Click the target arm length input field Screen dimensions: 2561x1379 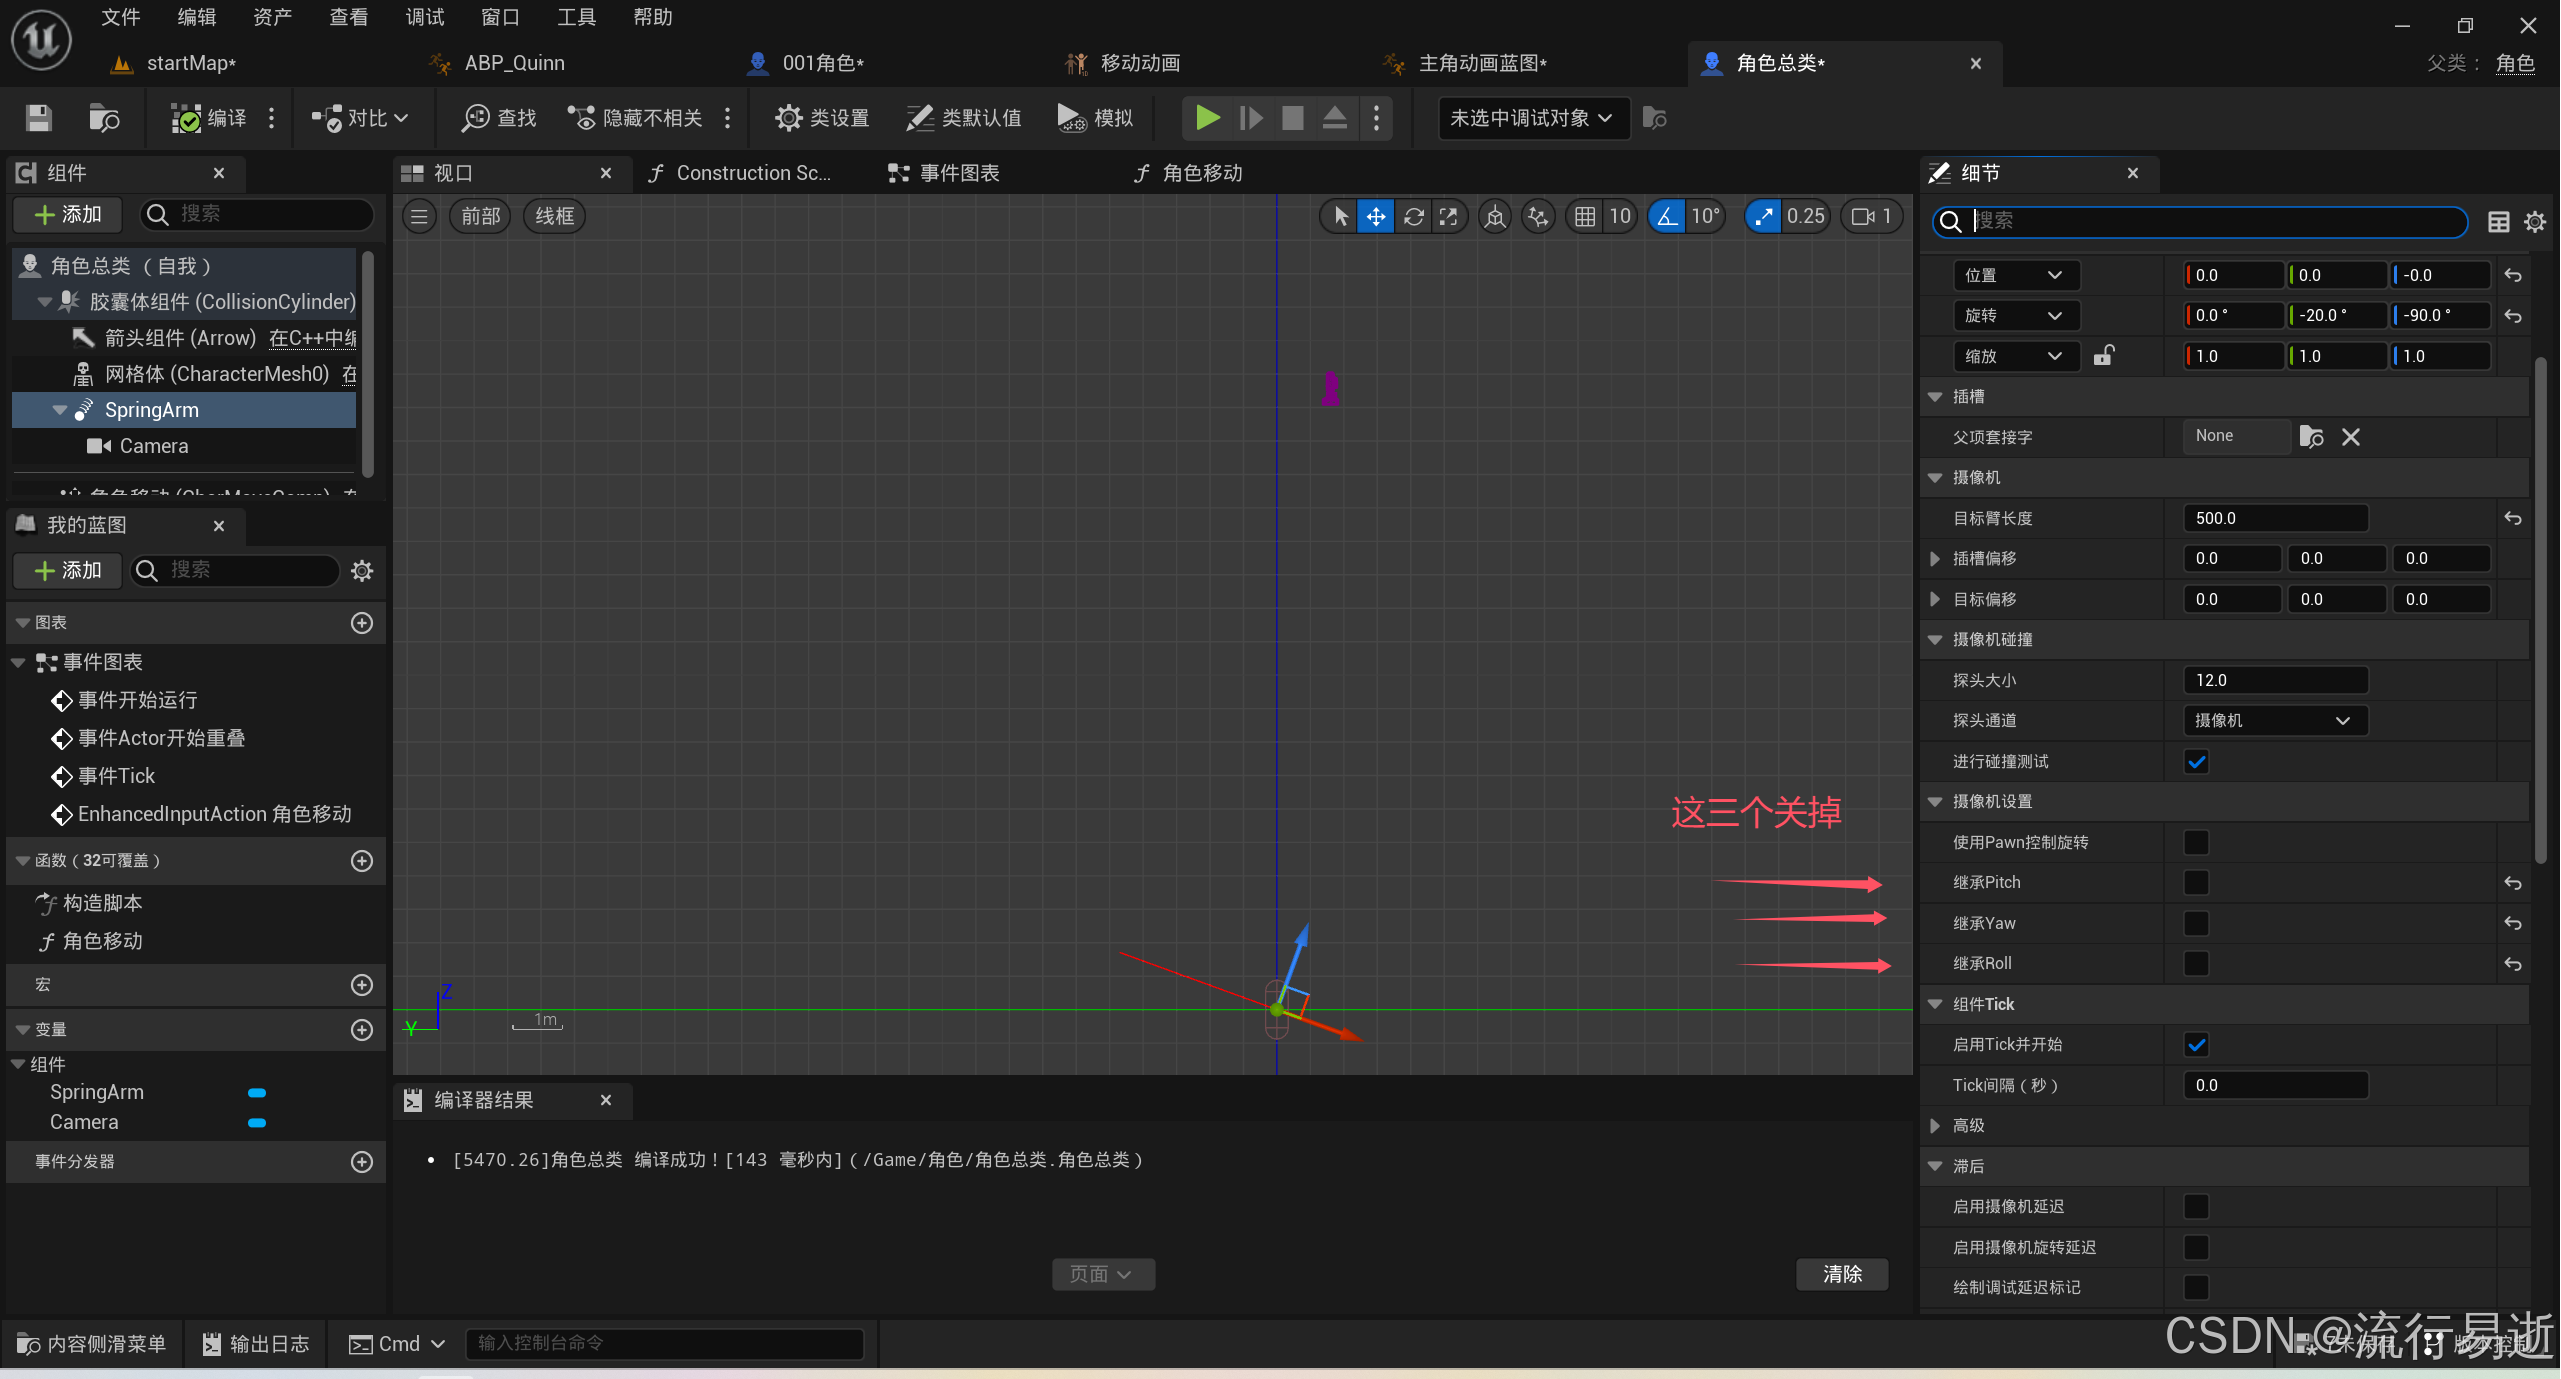(2274, 518)
